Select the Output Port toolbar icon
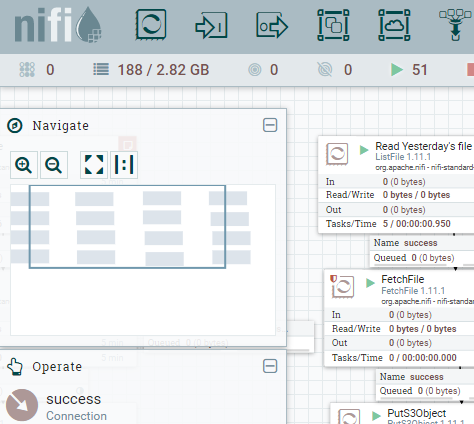 point(272,26)
